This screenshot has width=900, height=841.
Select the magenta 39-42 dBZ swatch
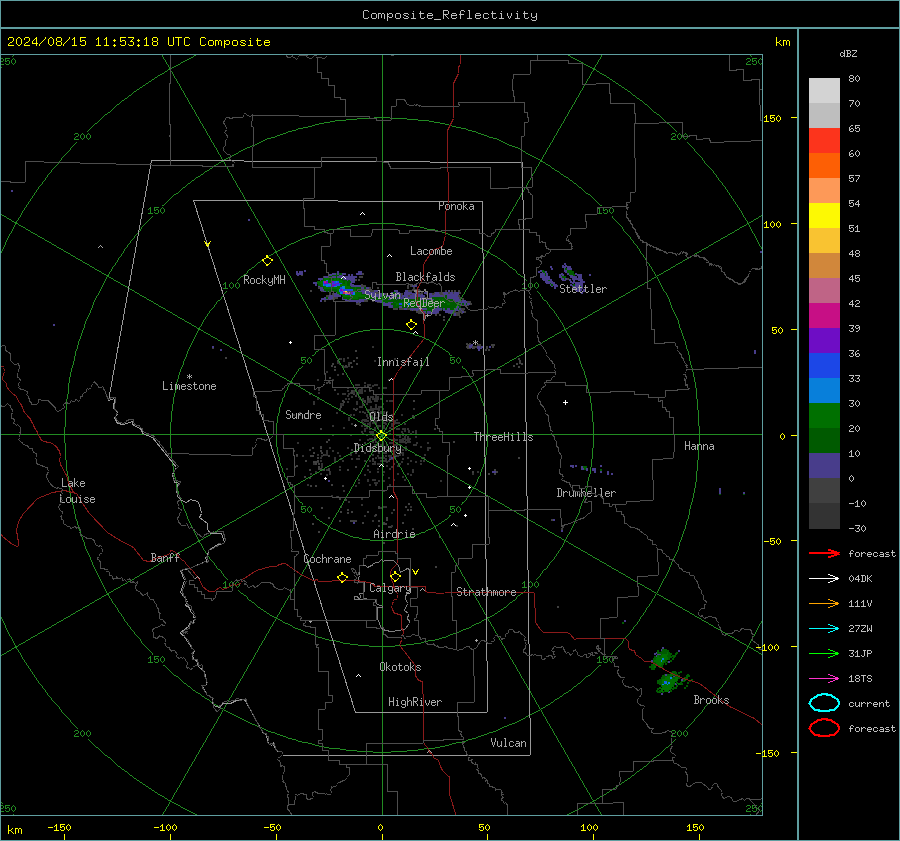(824, 316)
